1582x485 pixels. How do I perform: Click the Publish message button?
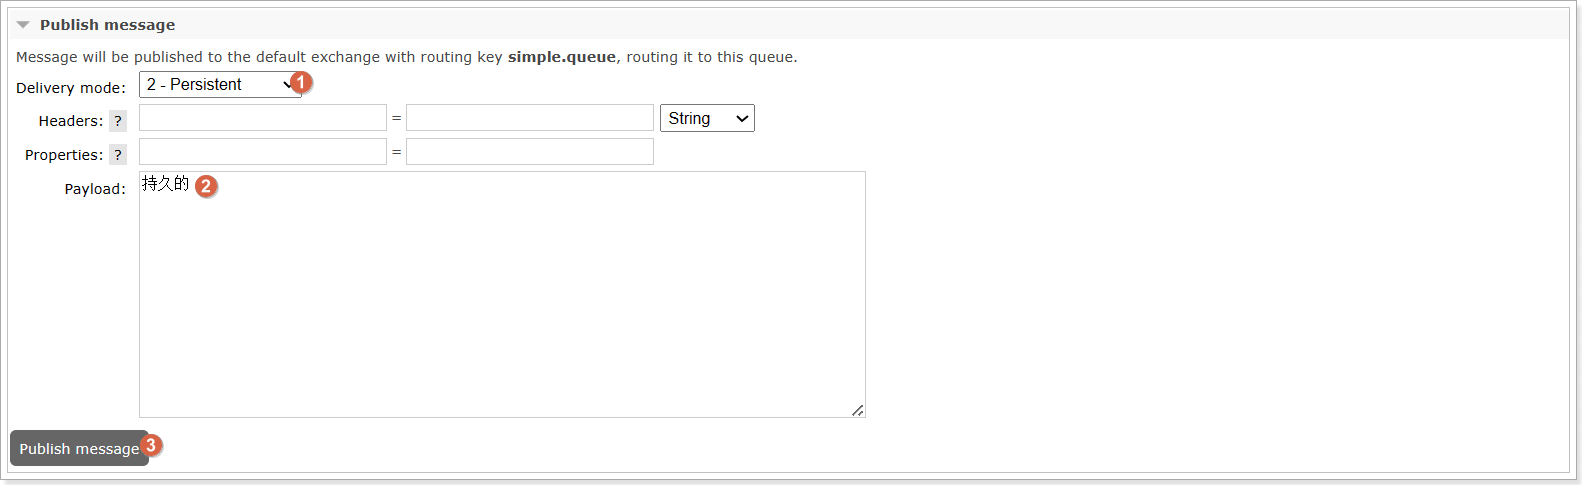pos(79,449)
